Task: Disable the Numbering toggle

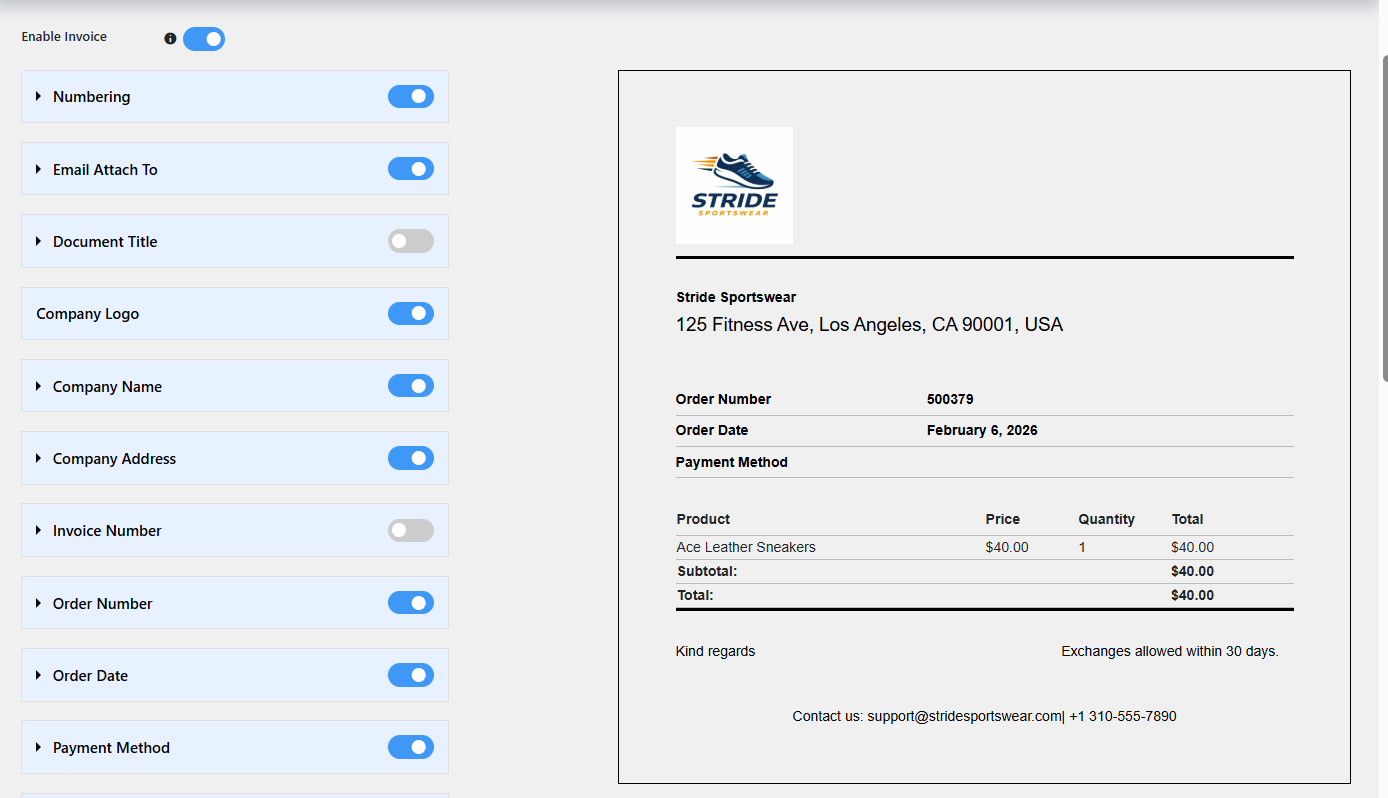Action: (411, 96)
